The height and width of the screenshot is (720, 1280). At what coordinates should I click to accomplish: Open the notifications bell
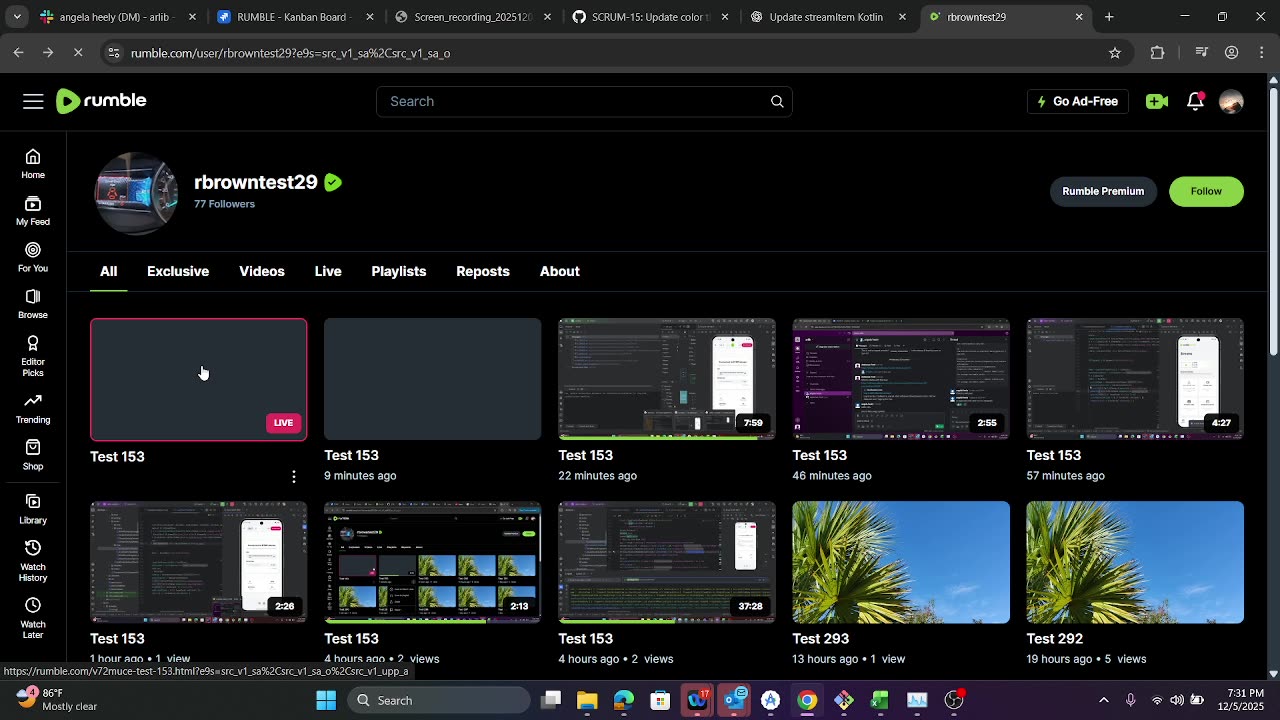[1195, 101]
